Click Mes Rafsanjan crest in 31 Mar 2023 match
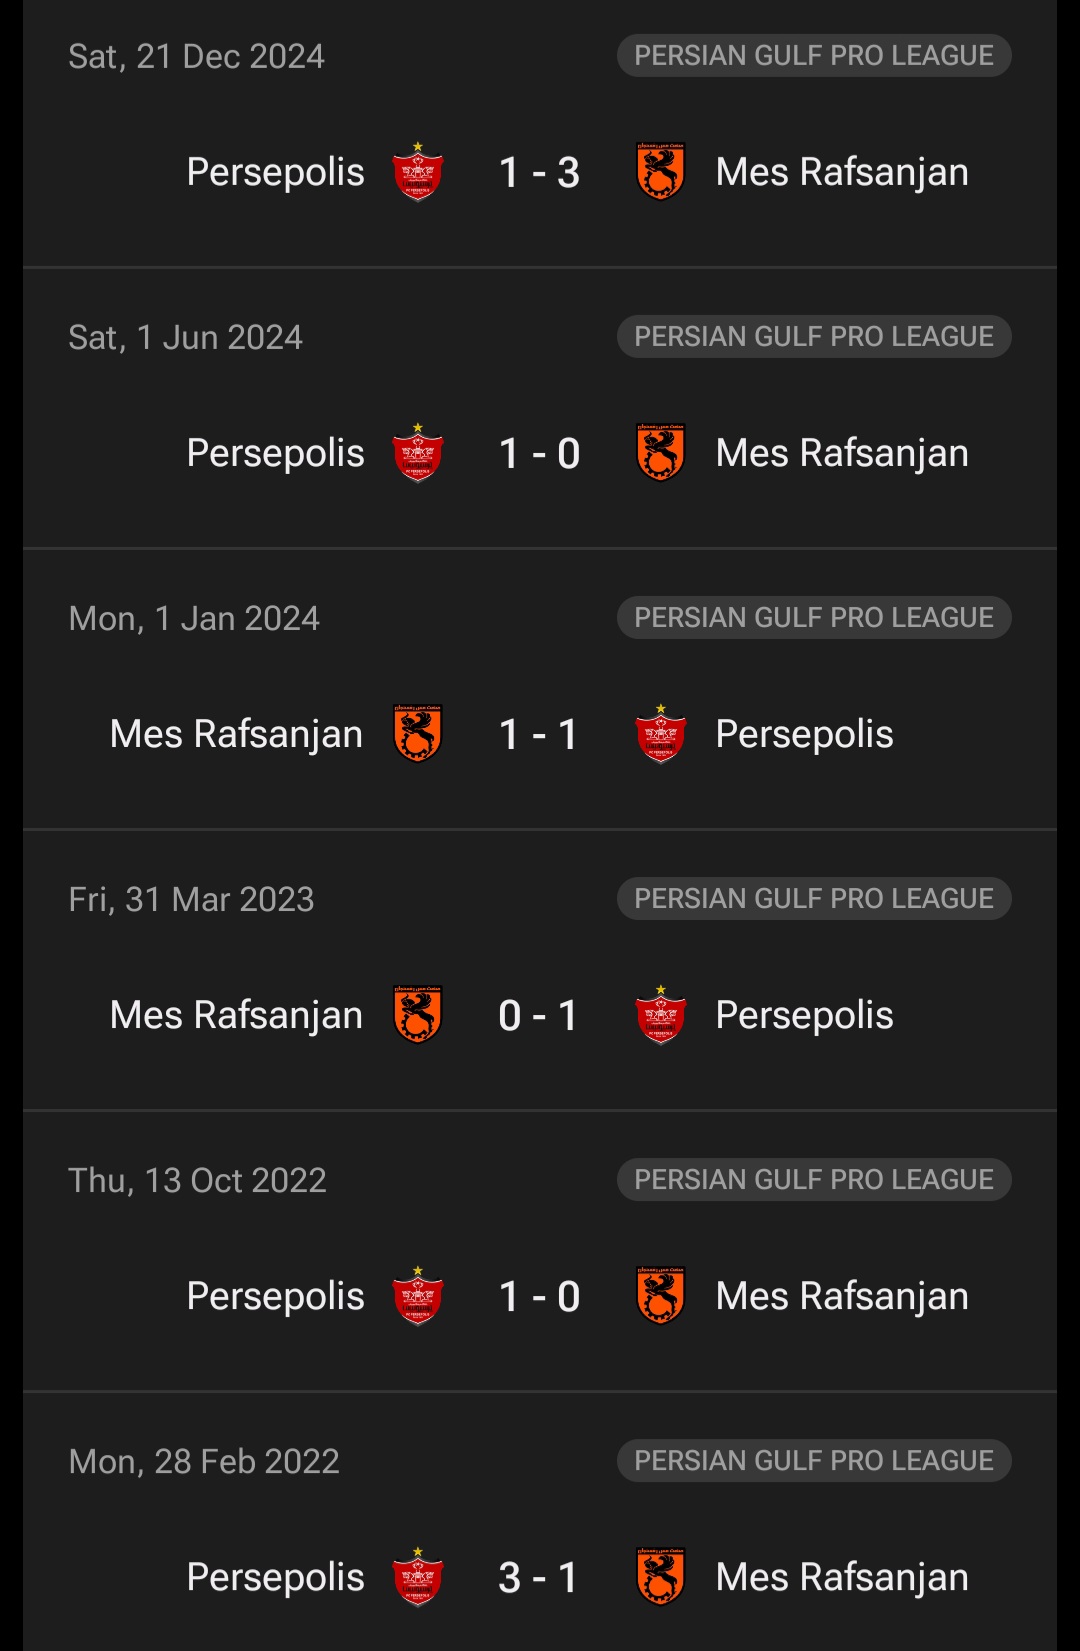This screenshot has width=1080, height=1651. 418,1015
